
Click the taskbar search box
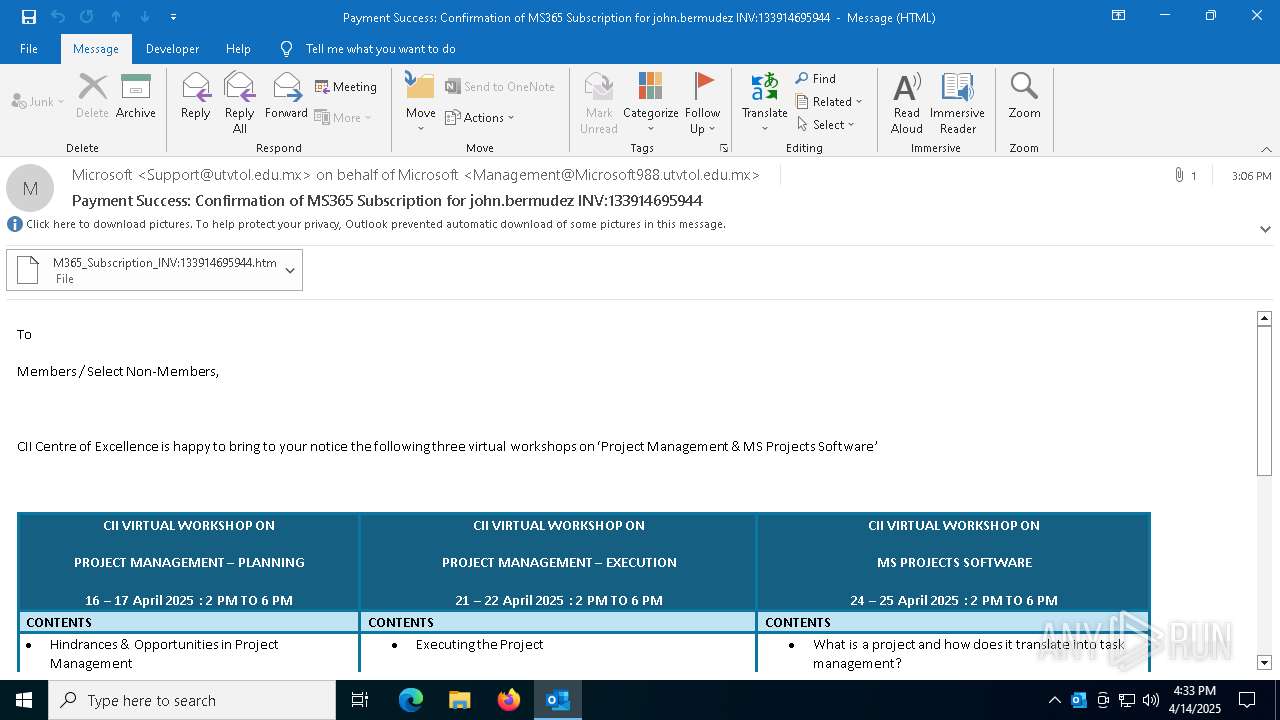point(192,700)
